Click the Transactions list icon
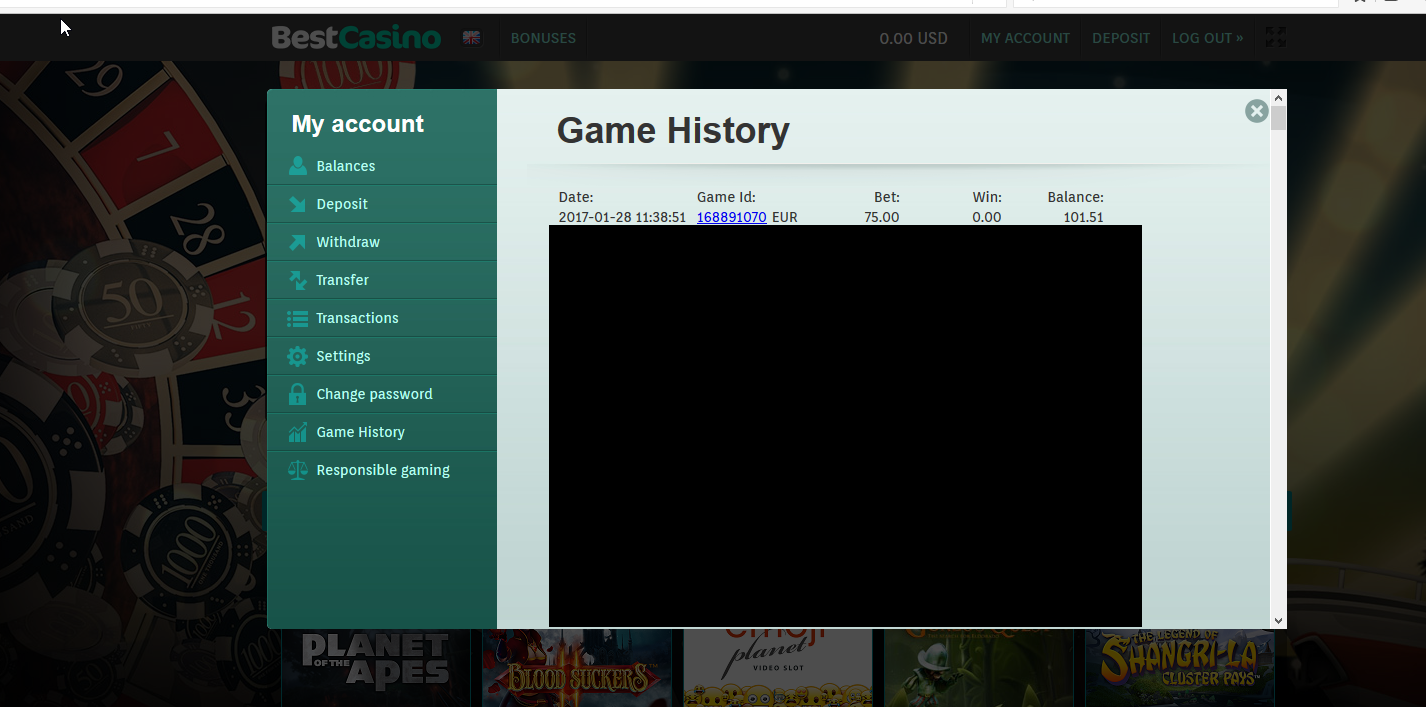 [x=297, y=318]
